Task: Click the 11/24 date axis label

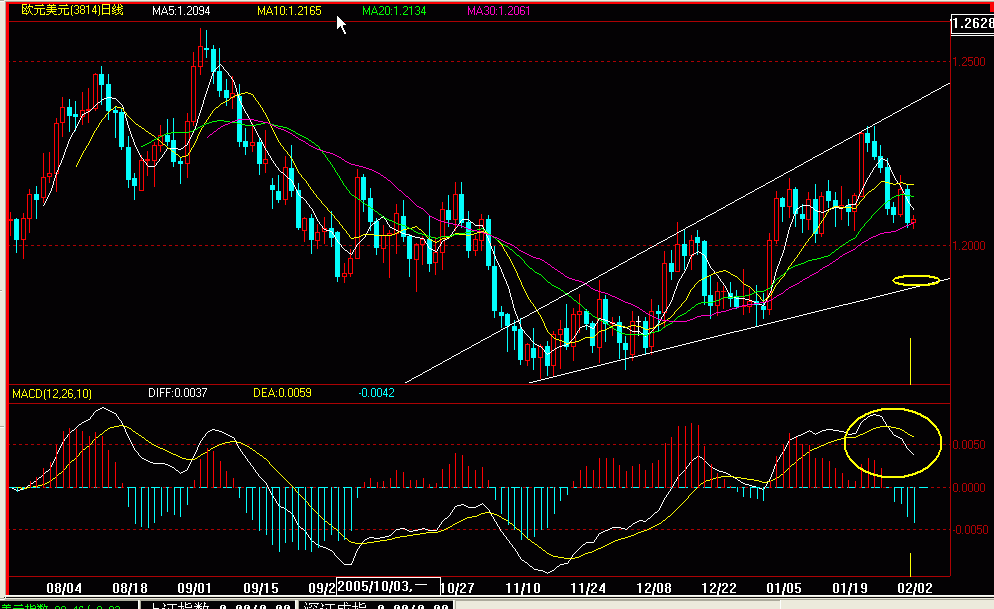Action: pyautogui.click(x=588, y=588)
